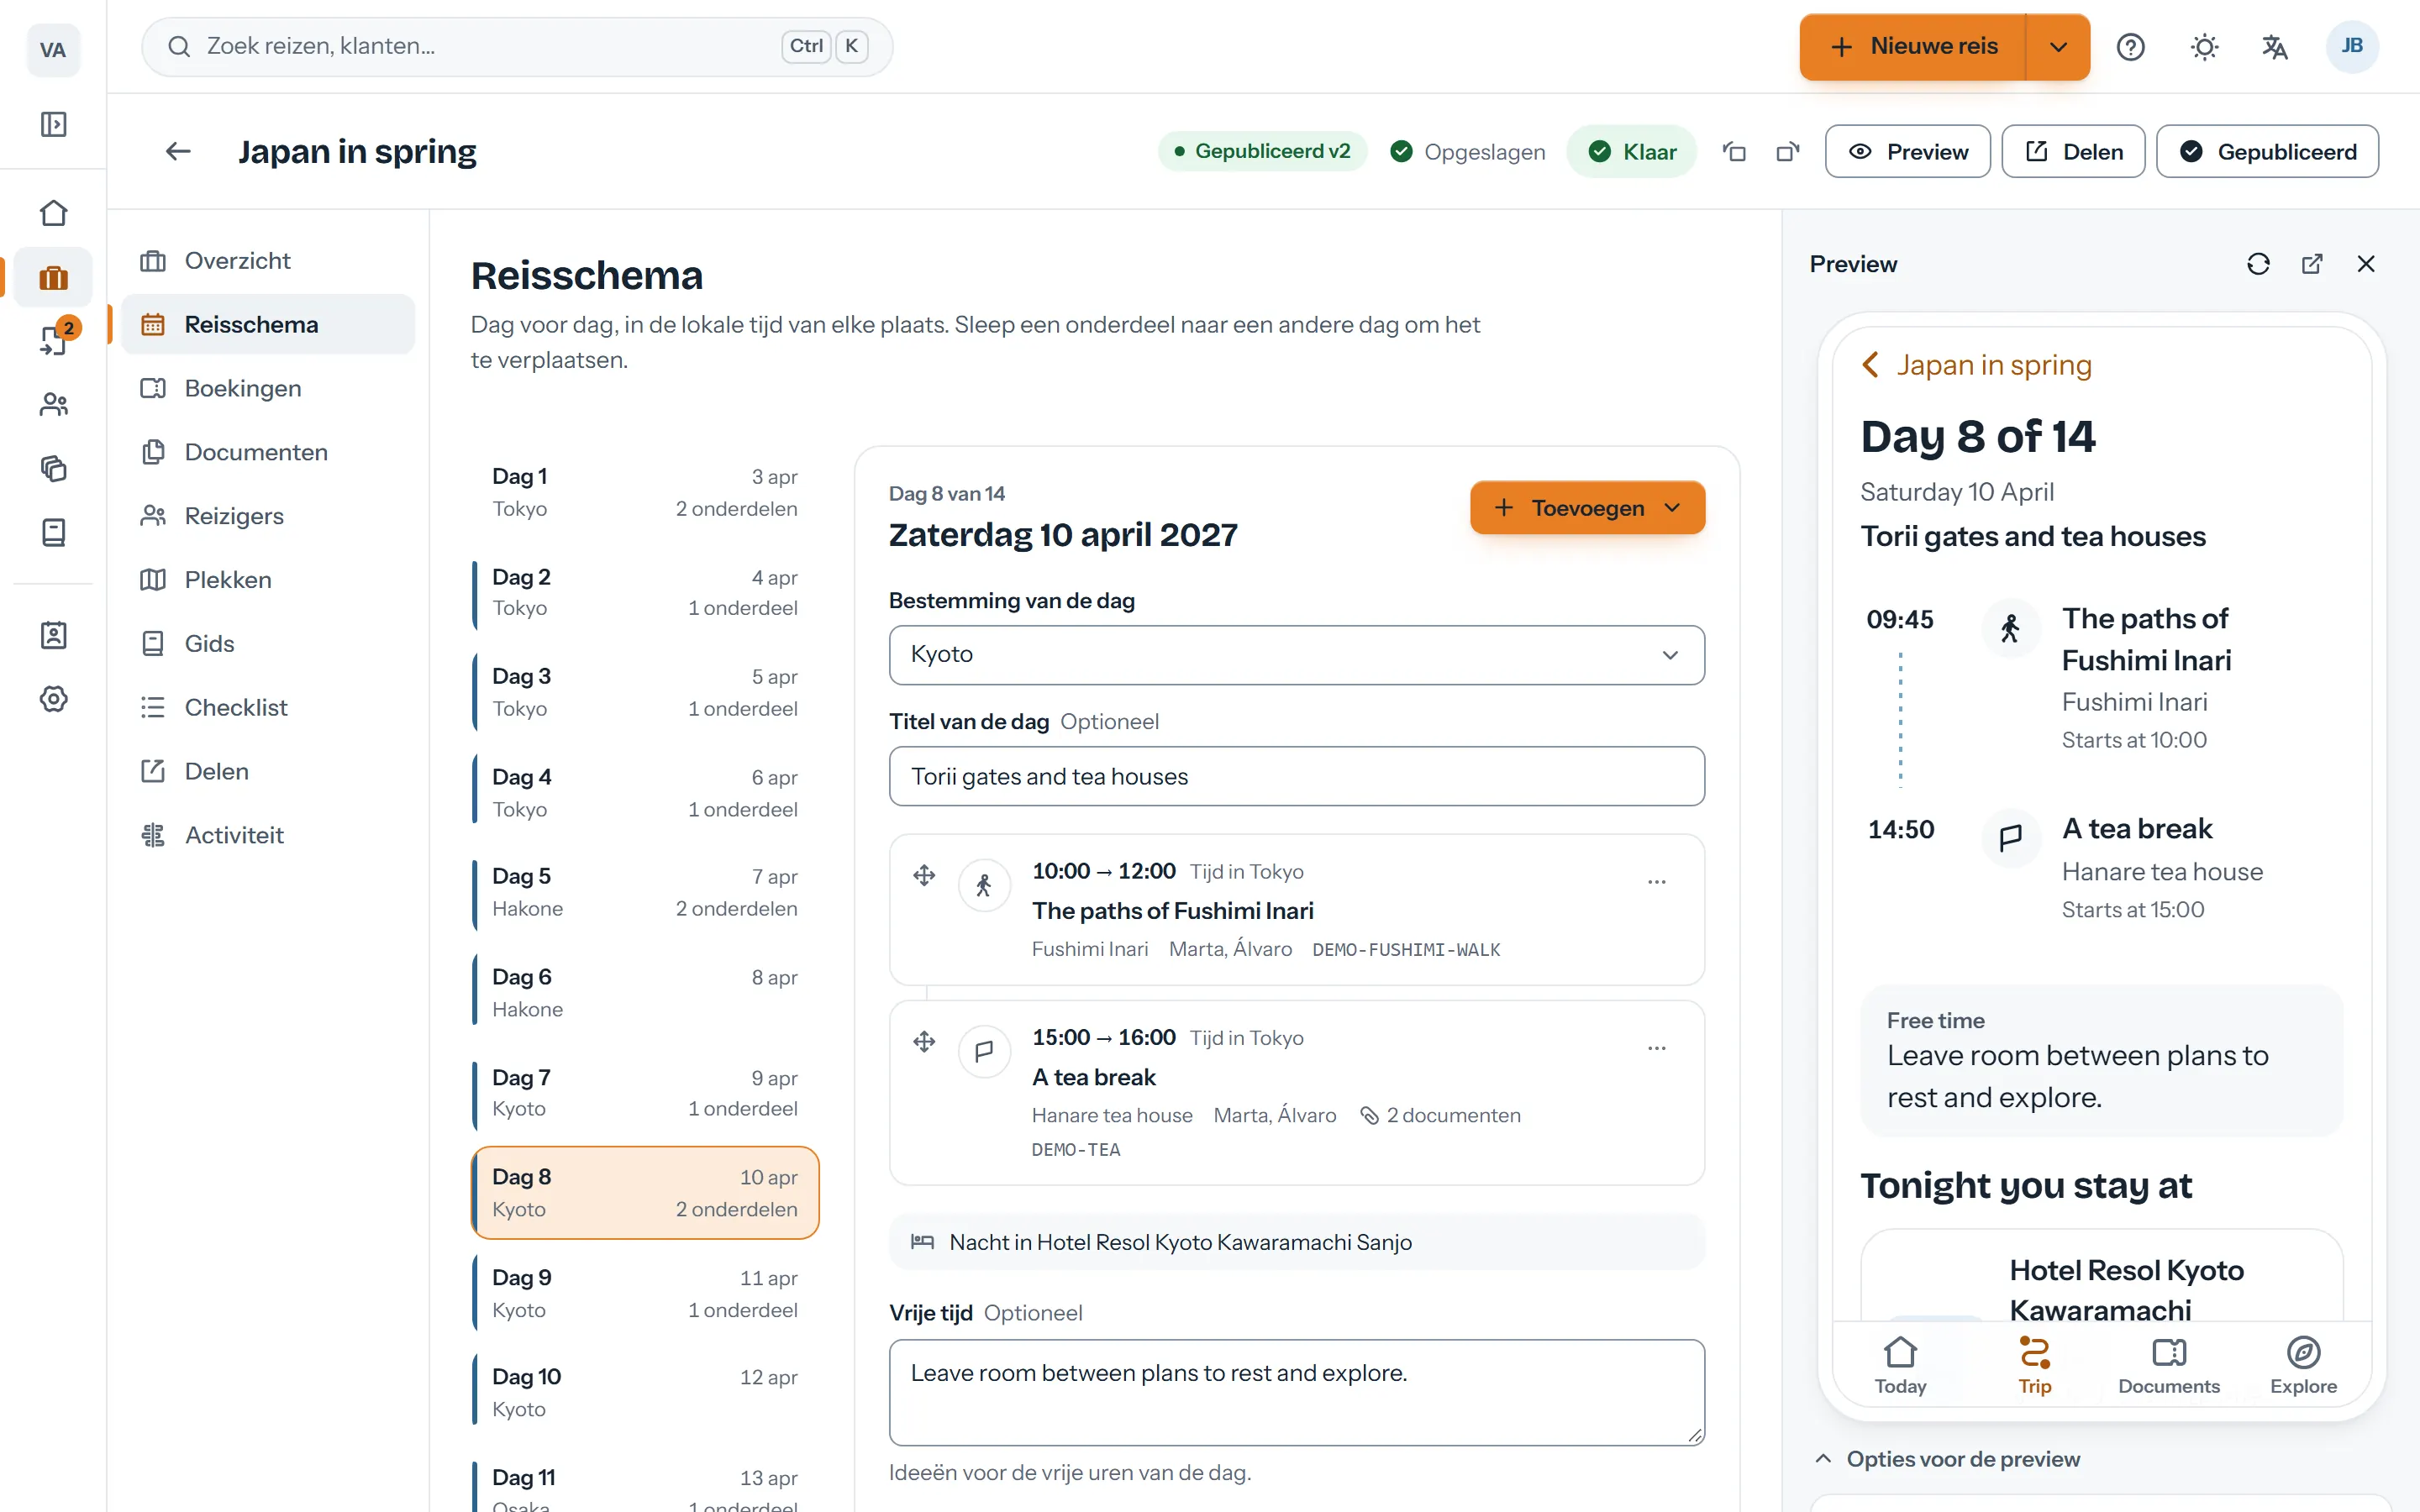
Task: Open the Nieuwe reis dropdown arrow
Action: [2058, 47]
